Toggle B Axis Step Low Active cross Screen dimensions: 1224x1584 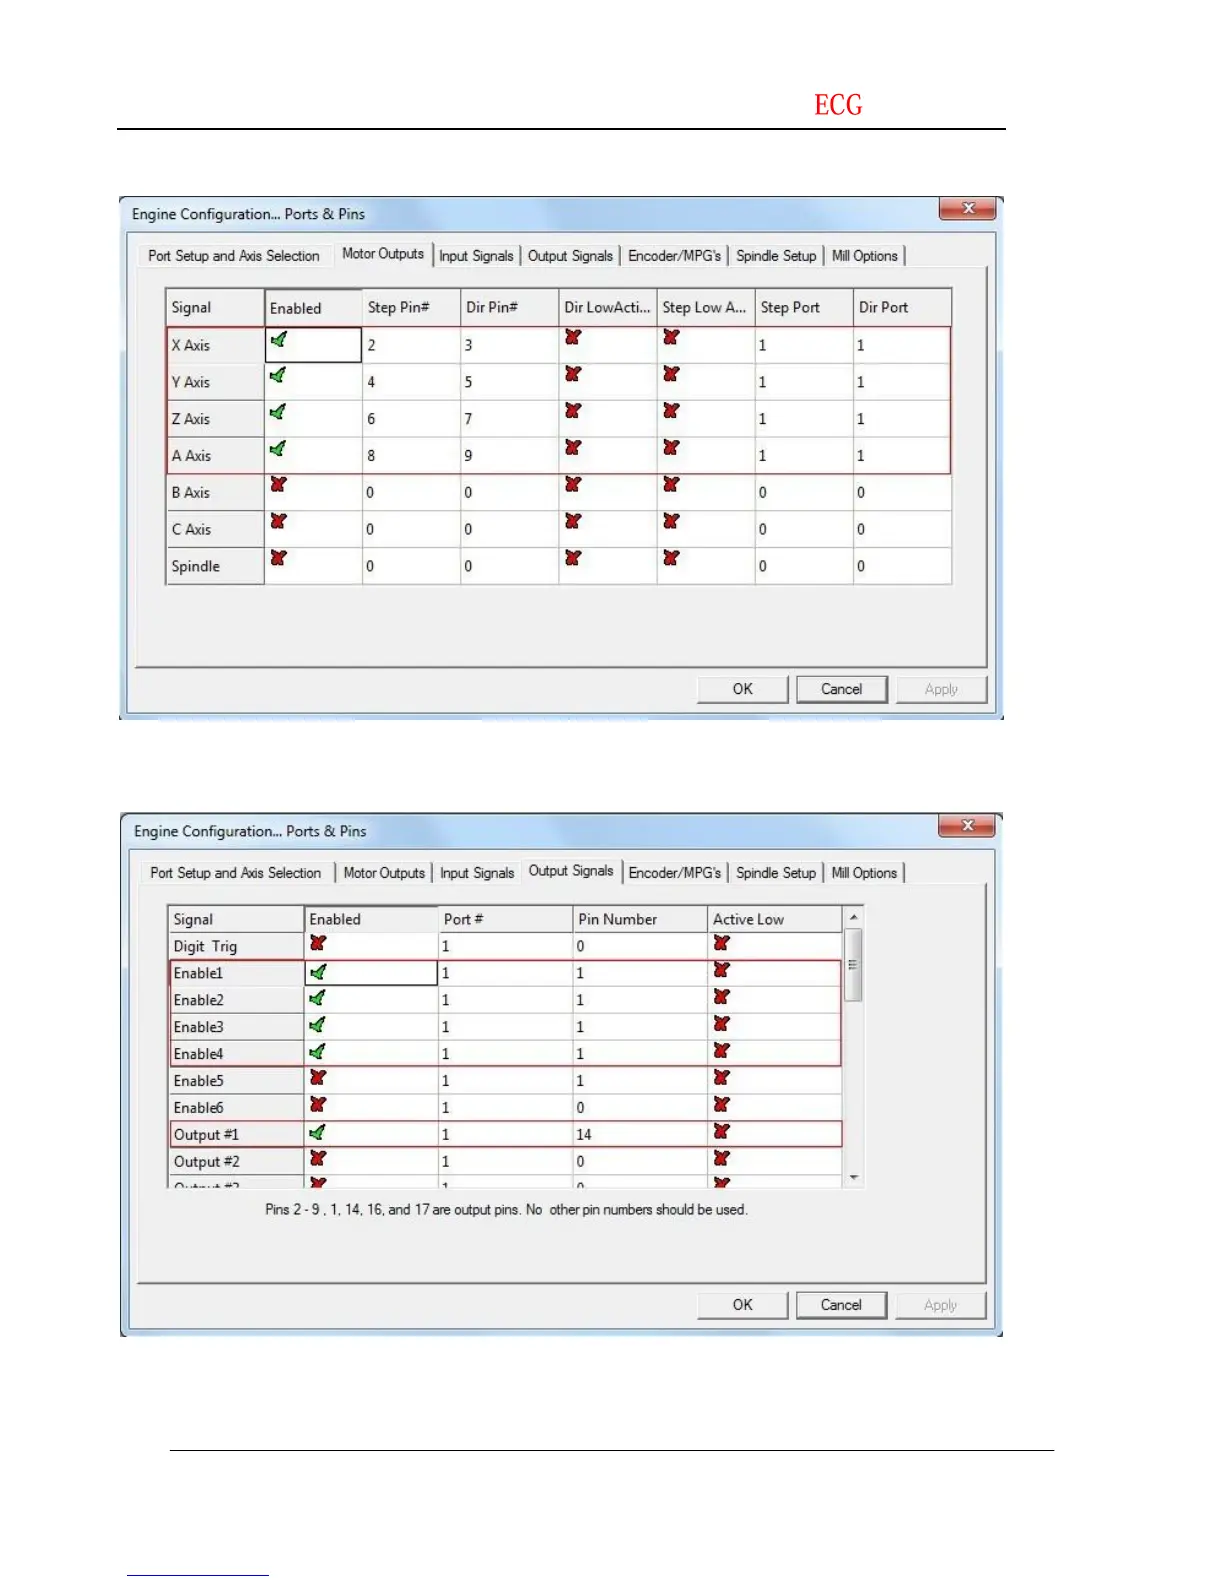(x=671, y=484)
